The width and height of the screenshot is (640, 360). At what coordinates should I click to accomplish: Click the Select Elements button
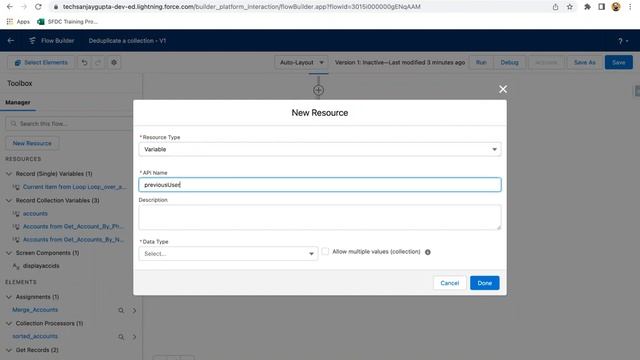tap(41, 62)
